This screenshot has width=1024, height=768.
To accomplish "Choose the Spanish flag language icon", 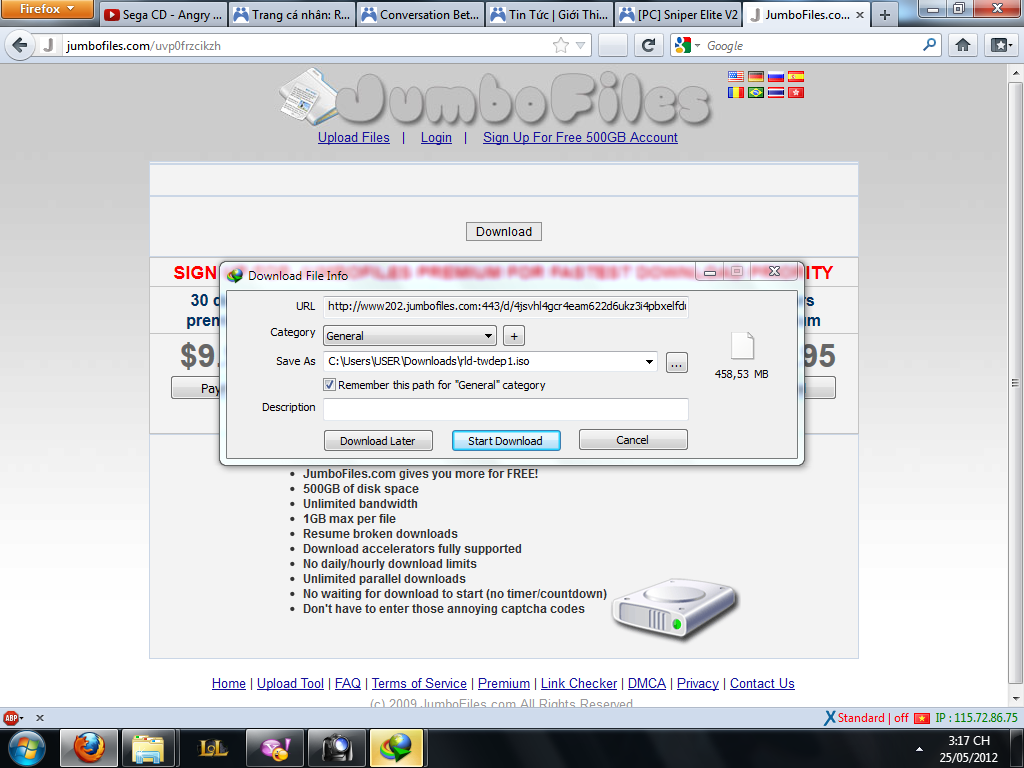I will tap(795, 76).
